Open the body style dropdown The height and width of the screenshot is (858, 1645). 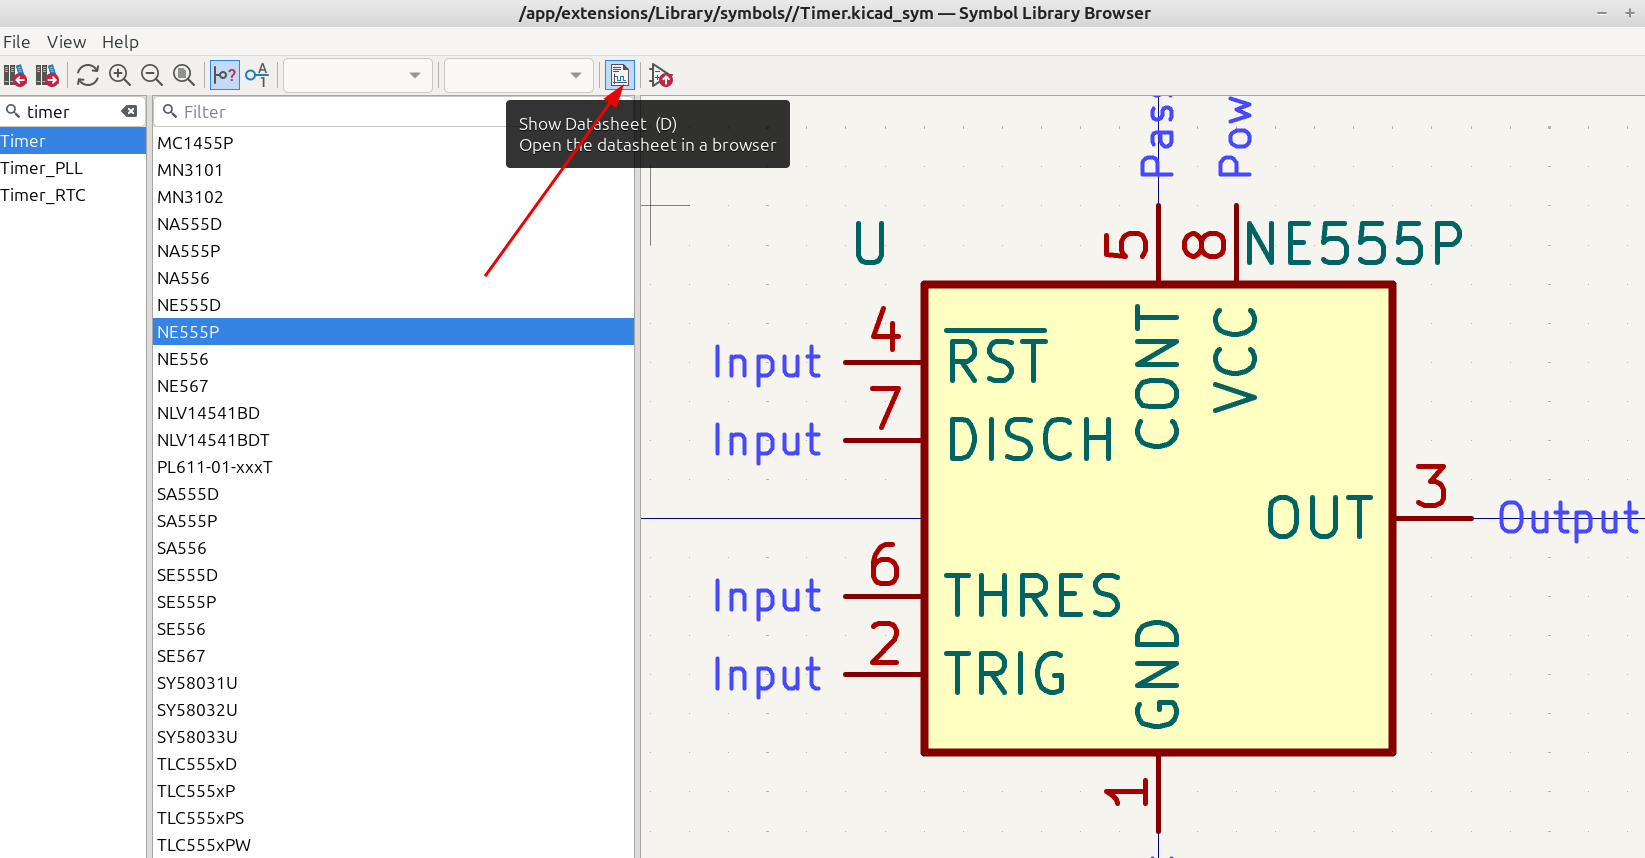519,75
